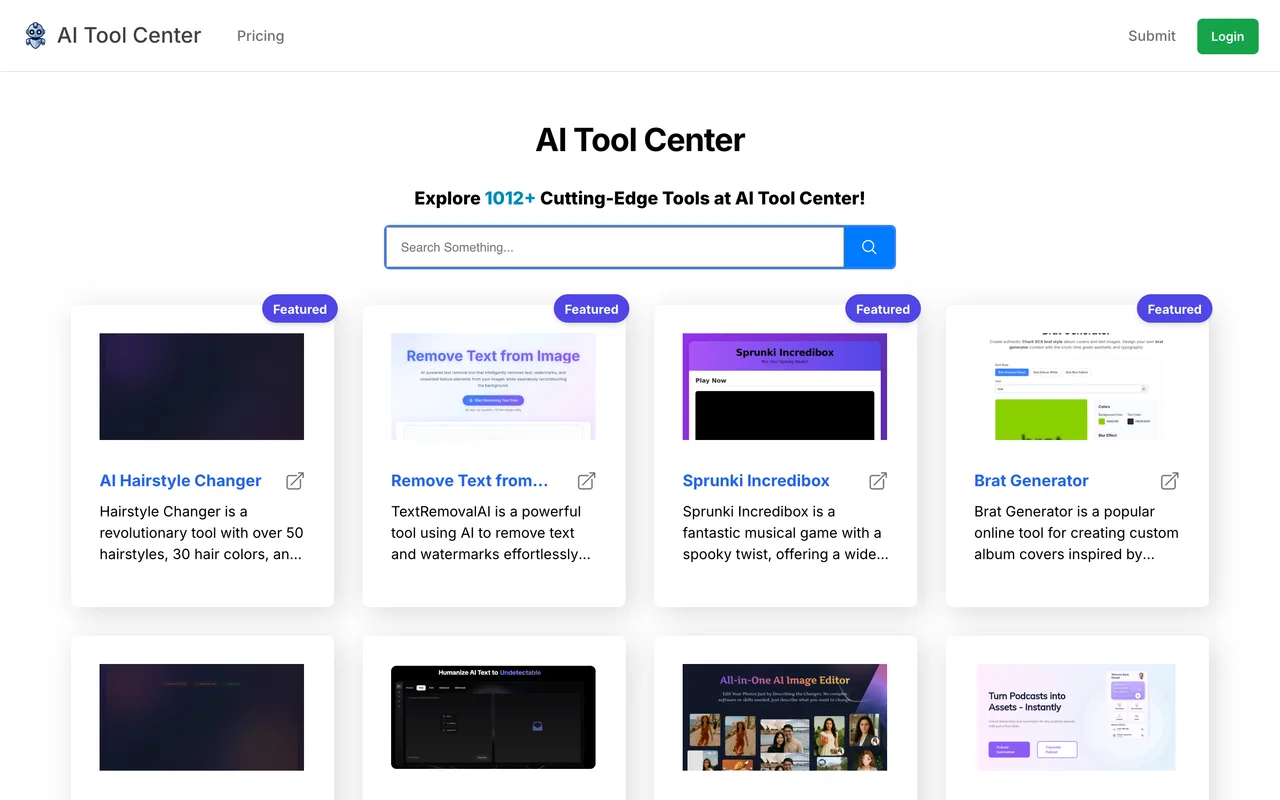Open the Brat Generator title link
The height and width of the screenshot is (800, 1280).
pyautogui.click(x=1031, y=481)
